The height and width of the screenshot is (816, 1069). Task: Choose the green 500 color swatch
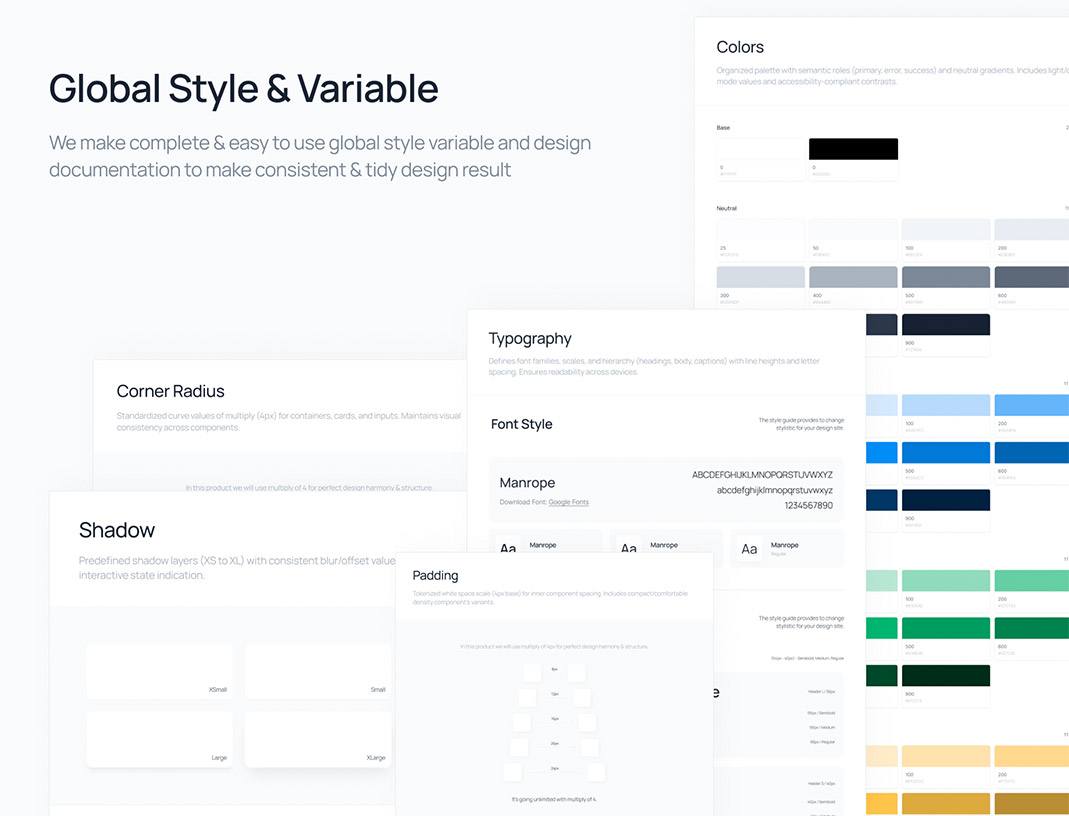[x=946, y=628]
